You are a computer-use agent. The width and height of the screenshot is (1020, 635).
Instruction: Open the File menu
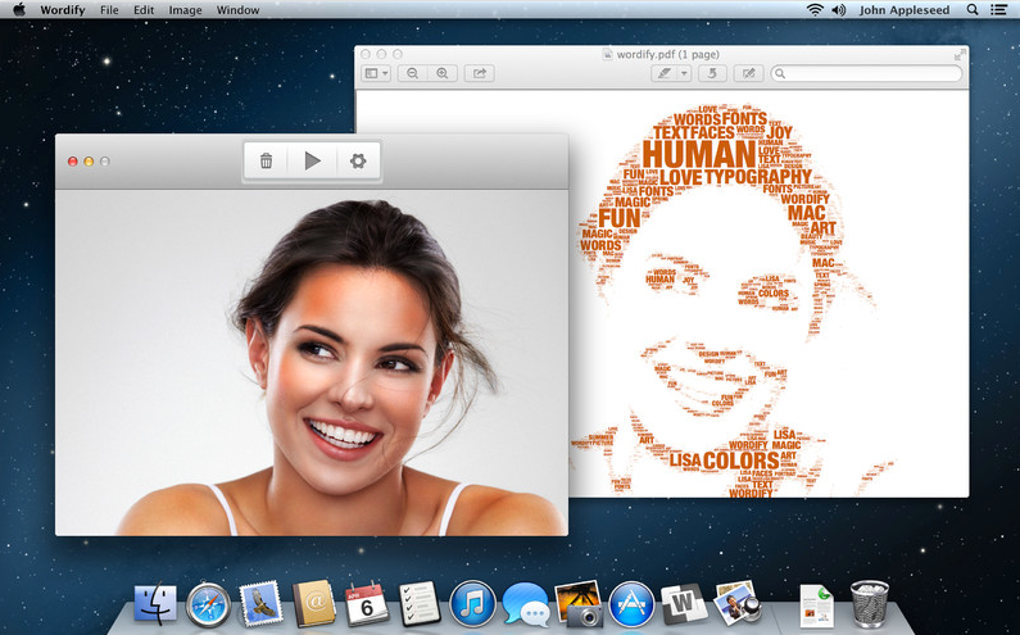(109, 10)
